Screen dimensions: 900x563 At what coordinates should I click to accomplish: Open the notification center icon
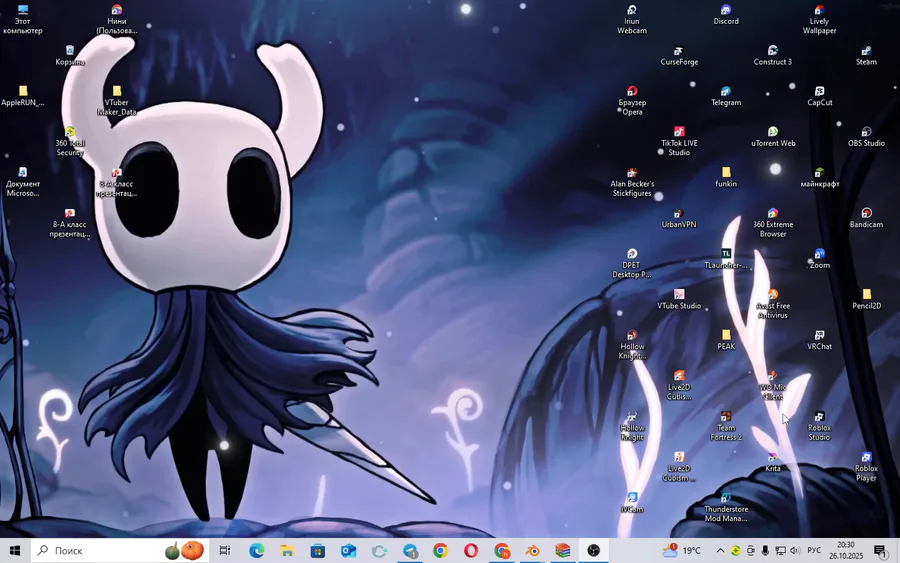point(881,551)
